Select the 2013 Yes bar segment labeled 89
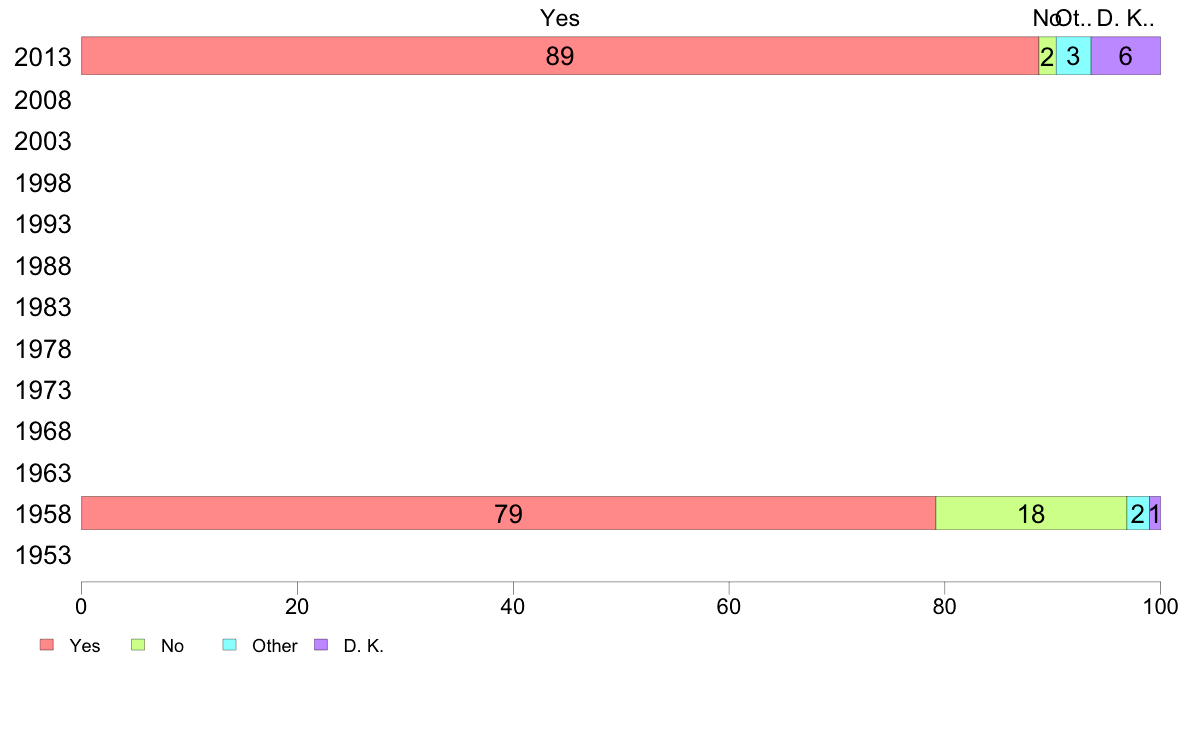The height and width of the screenshot is (736, 1188). coord(560,56)
